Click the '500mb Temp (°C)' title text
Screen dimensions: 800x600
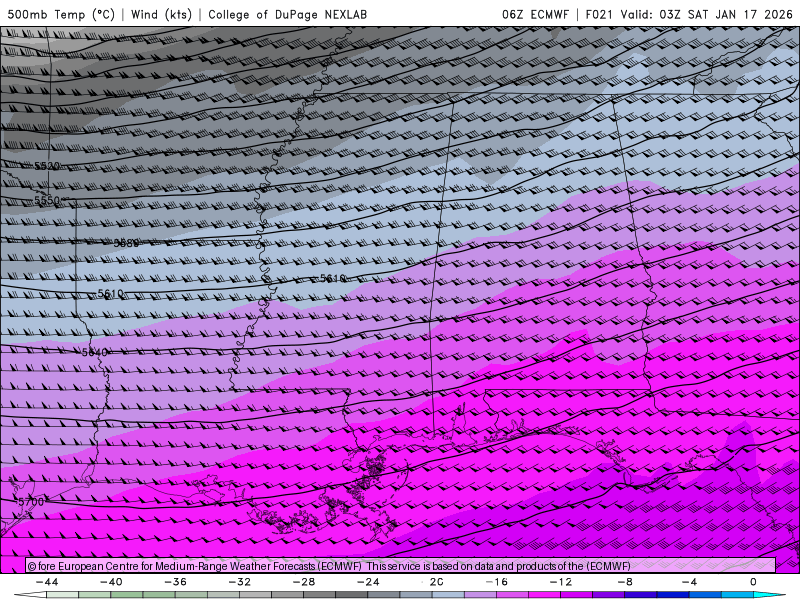(x=61, y=14)
